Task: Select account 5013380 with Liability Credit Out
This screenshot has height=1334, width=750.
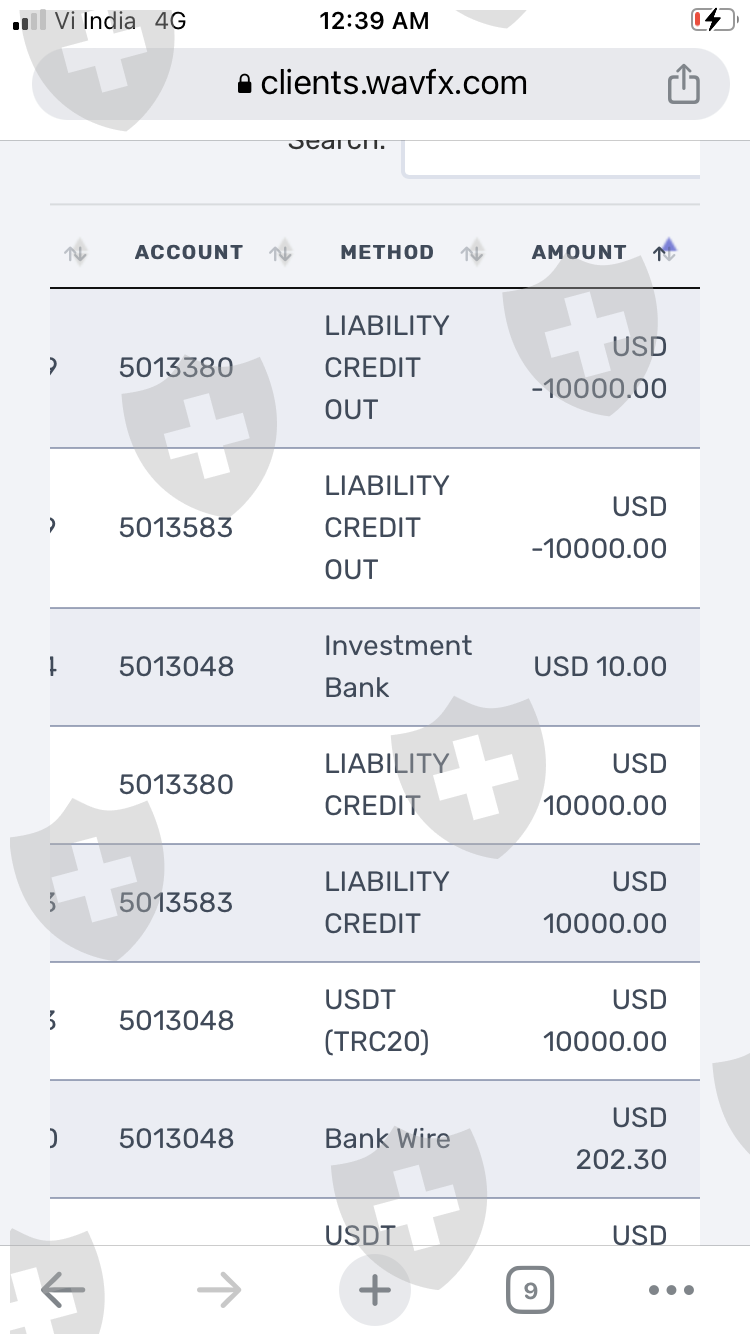Action: (x=176, y=368)
